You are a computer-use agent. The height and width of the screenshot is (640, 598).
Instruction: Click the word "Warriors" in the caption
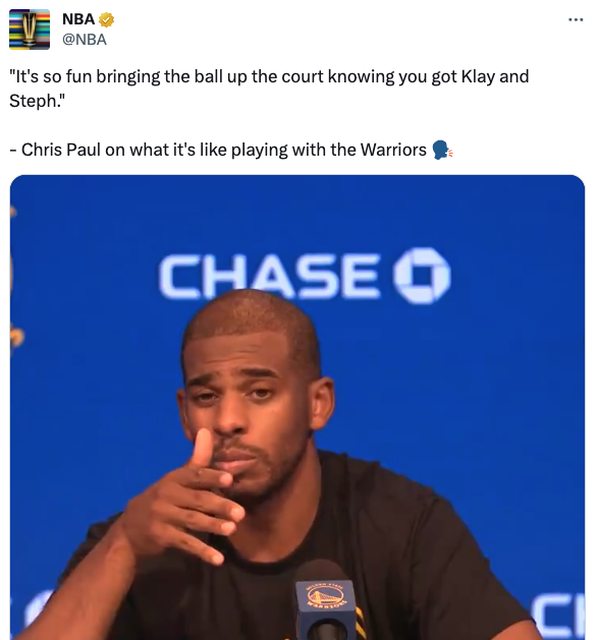click(393, 150)
